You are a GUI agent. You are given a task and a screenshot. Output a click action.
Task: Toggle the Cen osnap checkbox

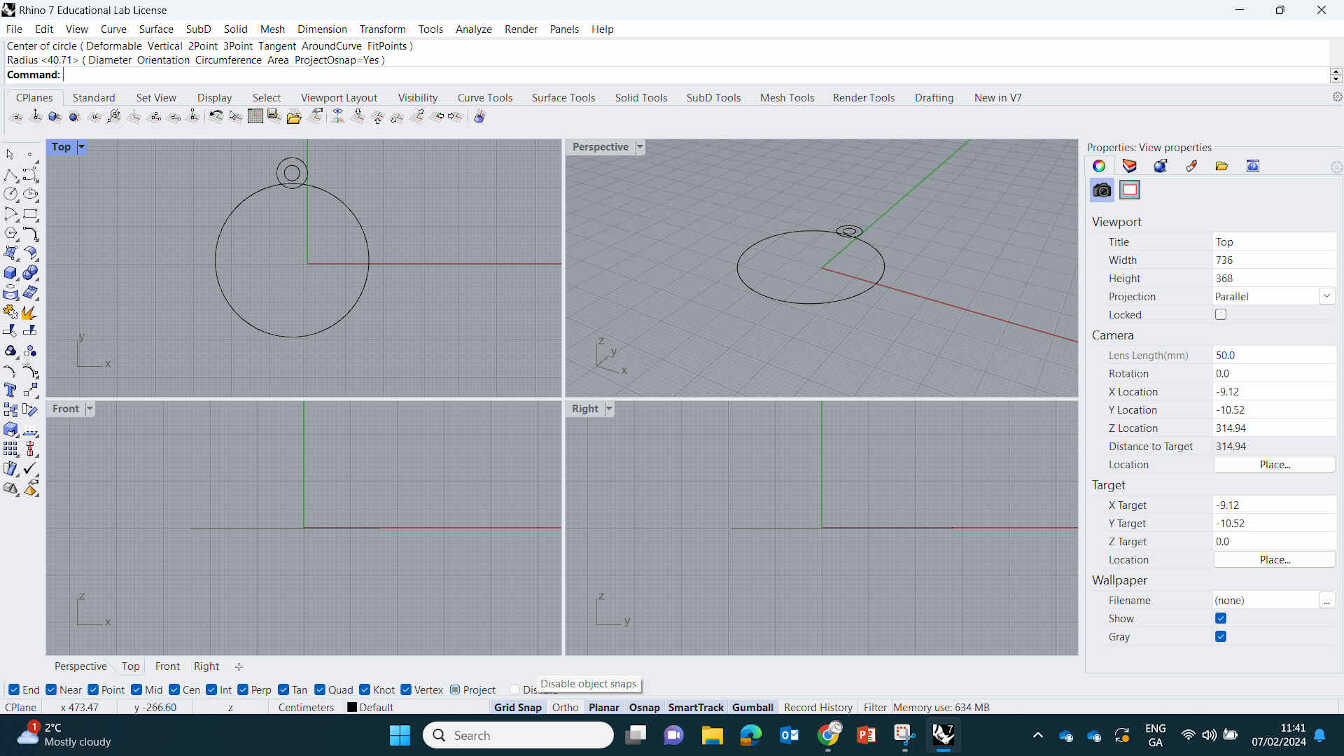tap(174, 690)
